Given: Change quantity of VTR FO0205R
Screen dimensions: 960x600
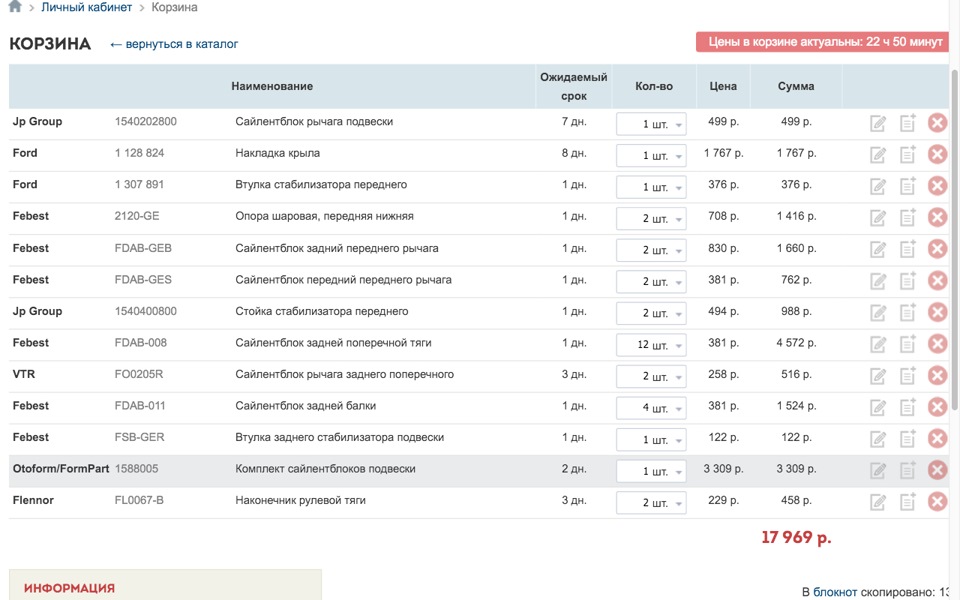Looking at the screenshot, I should click(x=651, y=377).
